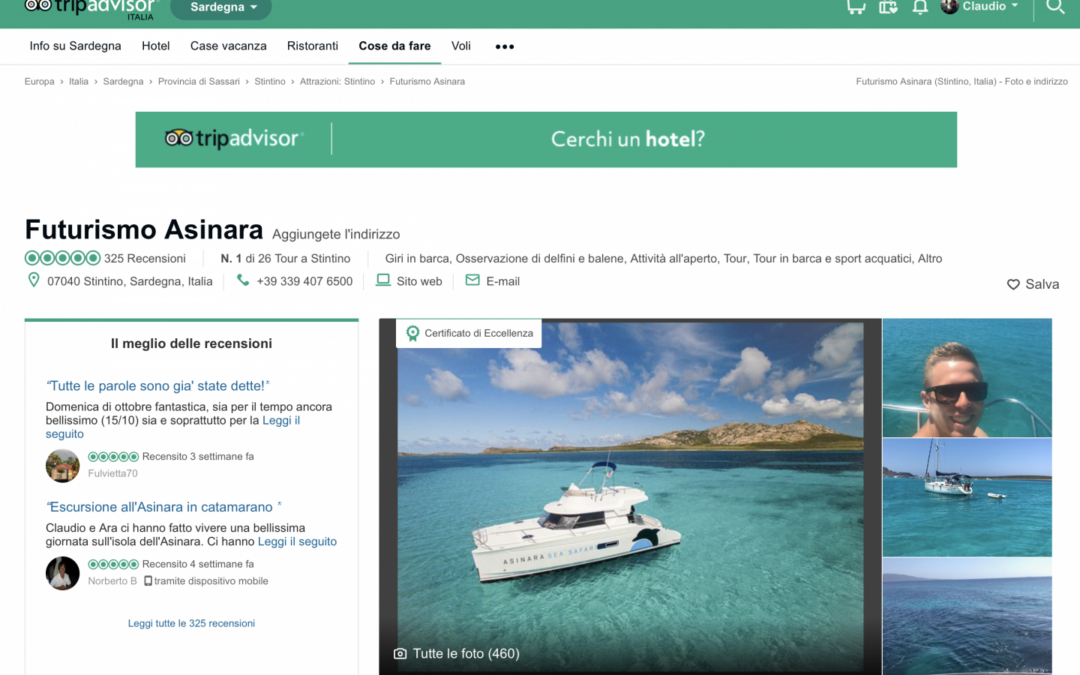Open review 'Tutte le parole sono gia' state dette!'
1080x675 pixels.
coord(158,386)
